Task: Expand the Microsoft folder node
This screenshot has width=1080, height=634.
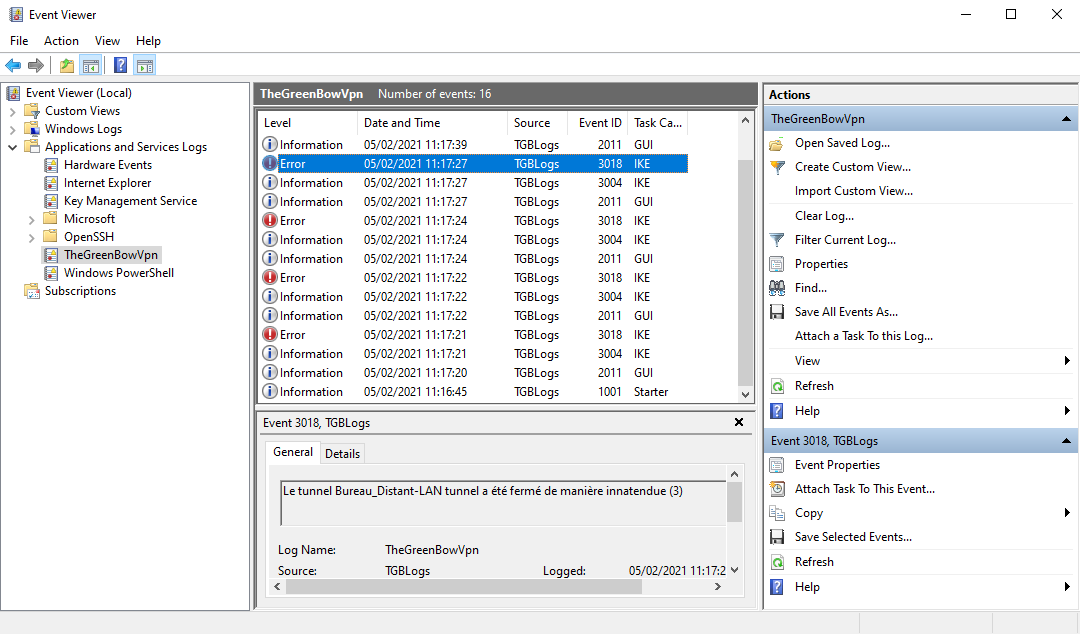Action: tap(32, 219)
